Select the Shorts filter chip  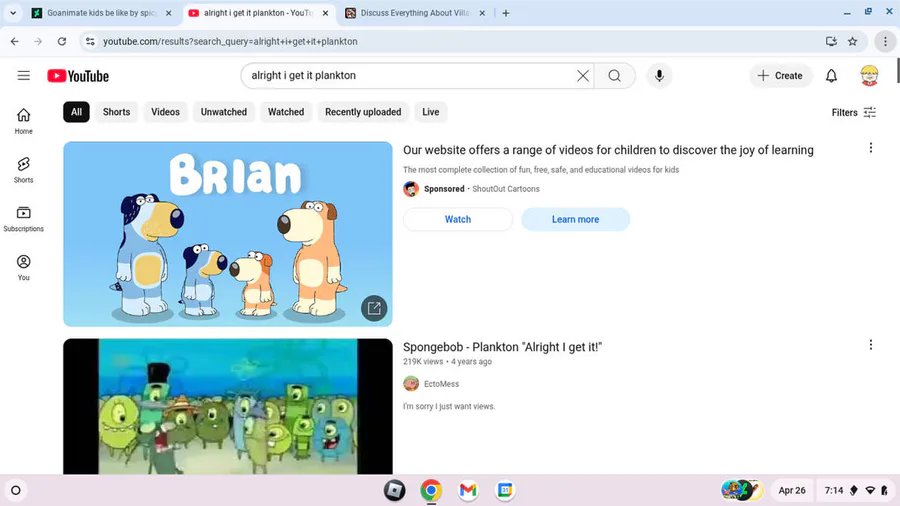pyautogui.click(x=117, y=112)
